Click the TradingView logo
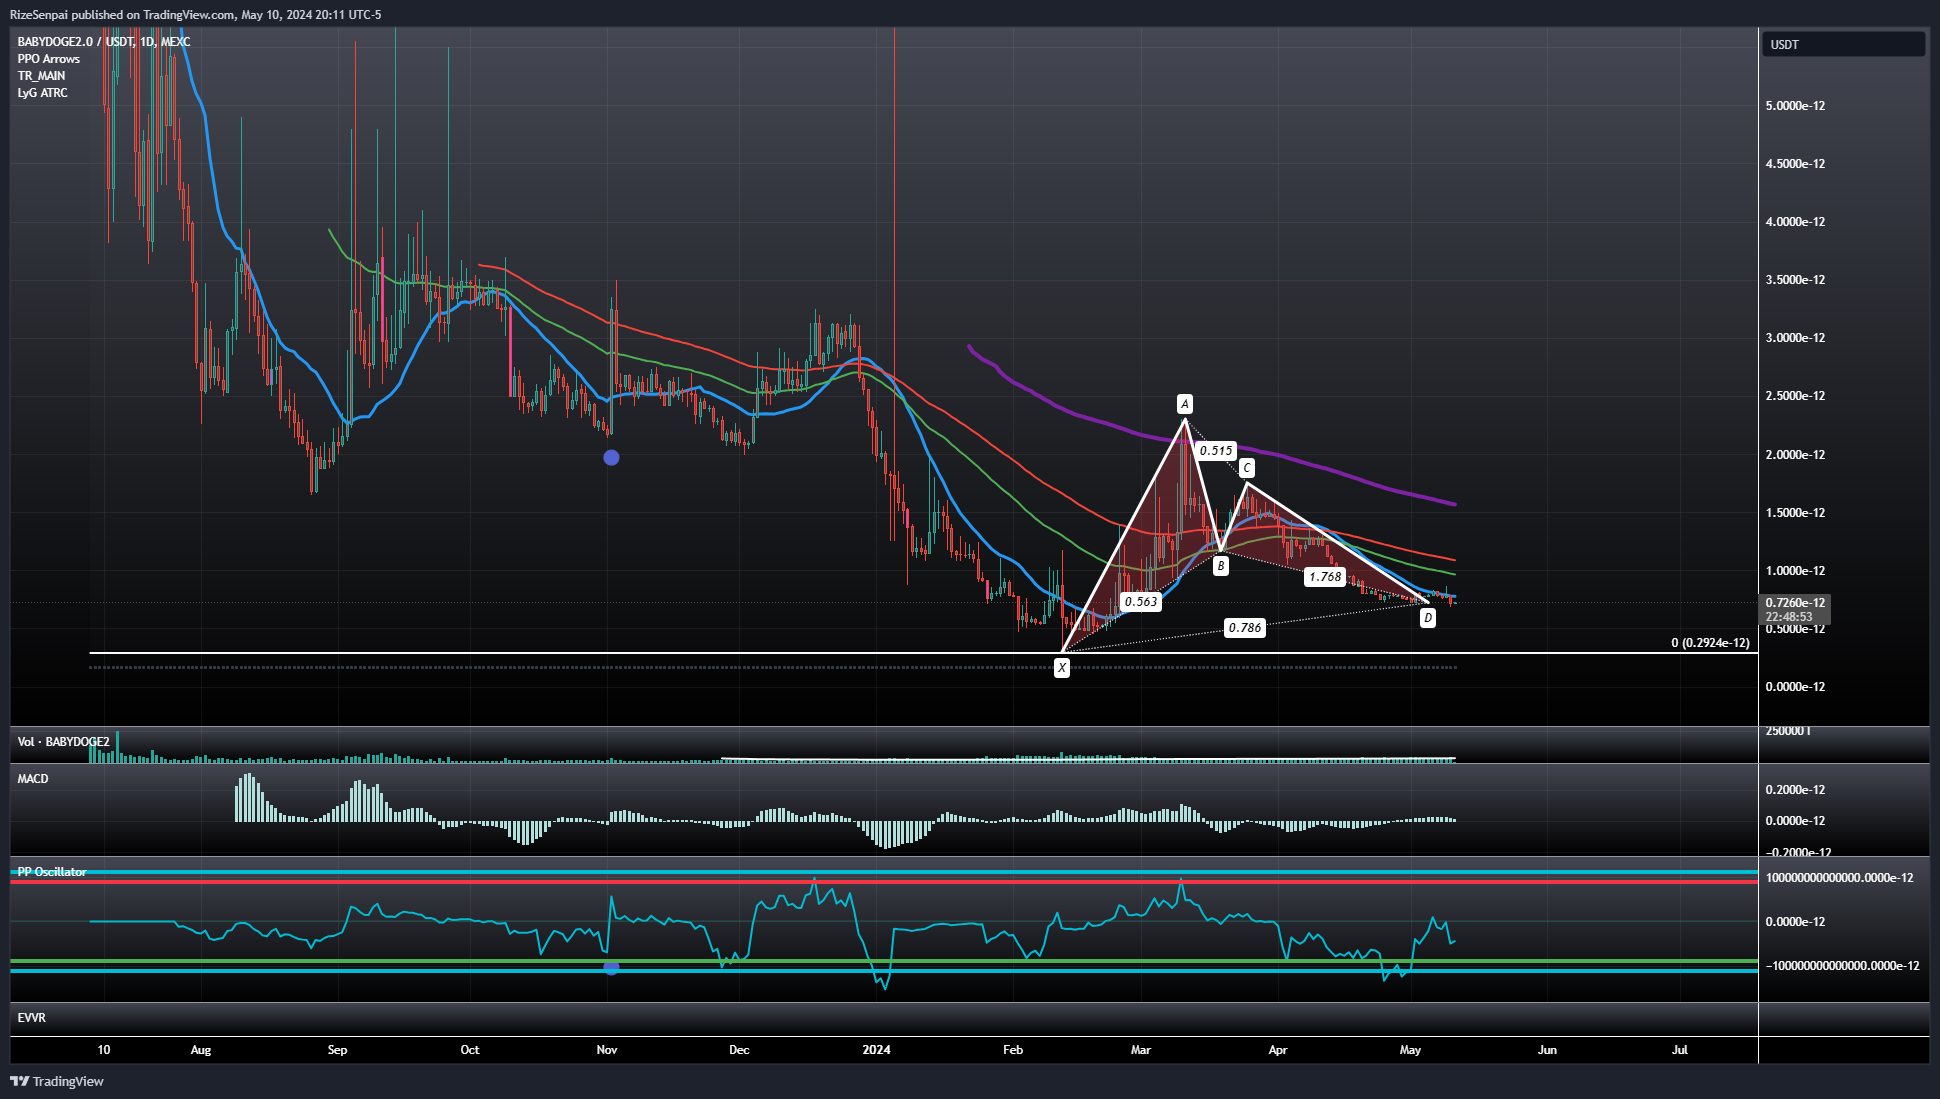Image resolution: width=1940 pixels, height=1099 pixels. coord(57,1081)
